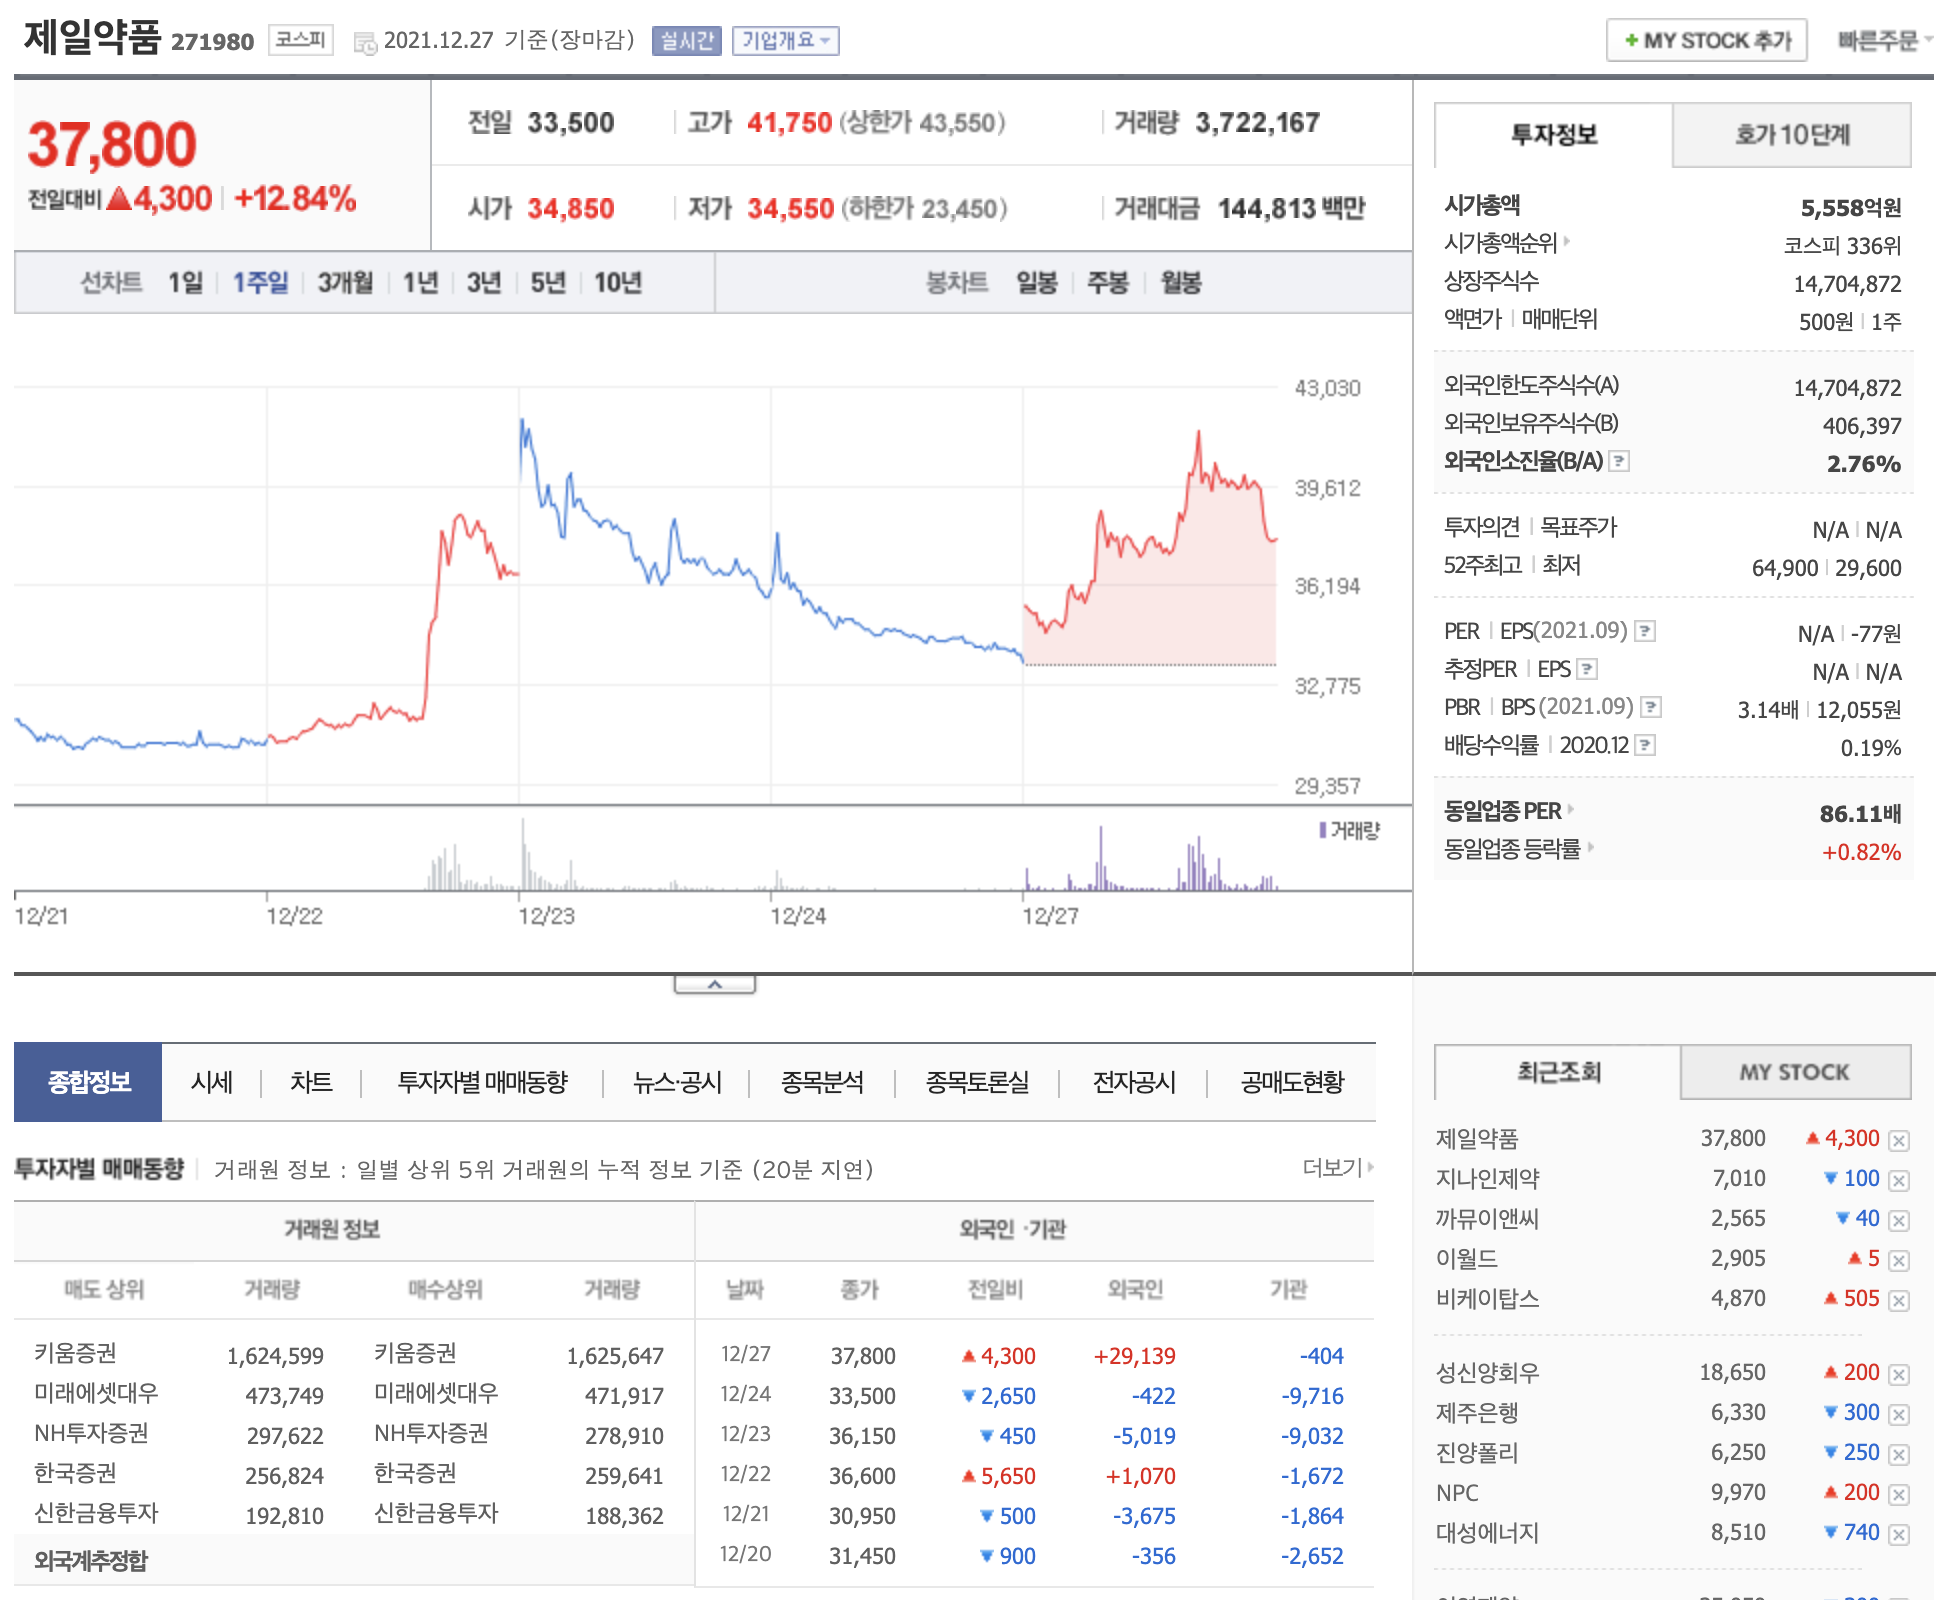Remove 지나인제약 from recently viewed list

click(x=1899, y=1180)
